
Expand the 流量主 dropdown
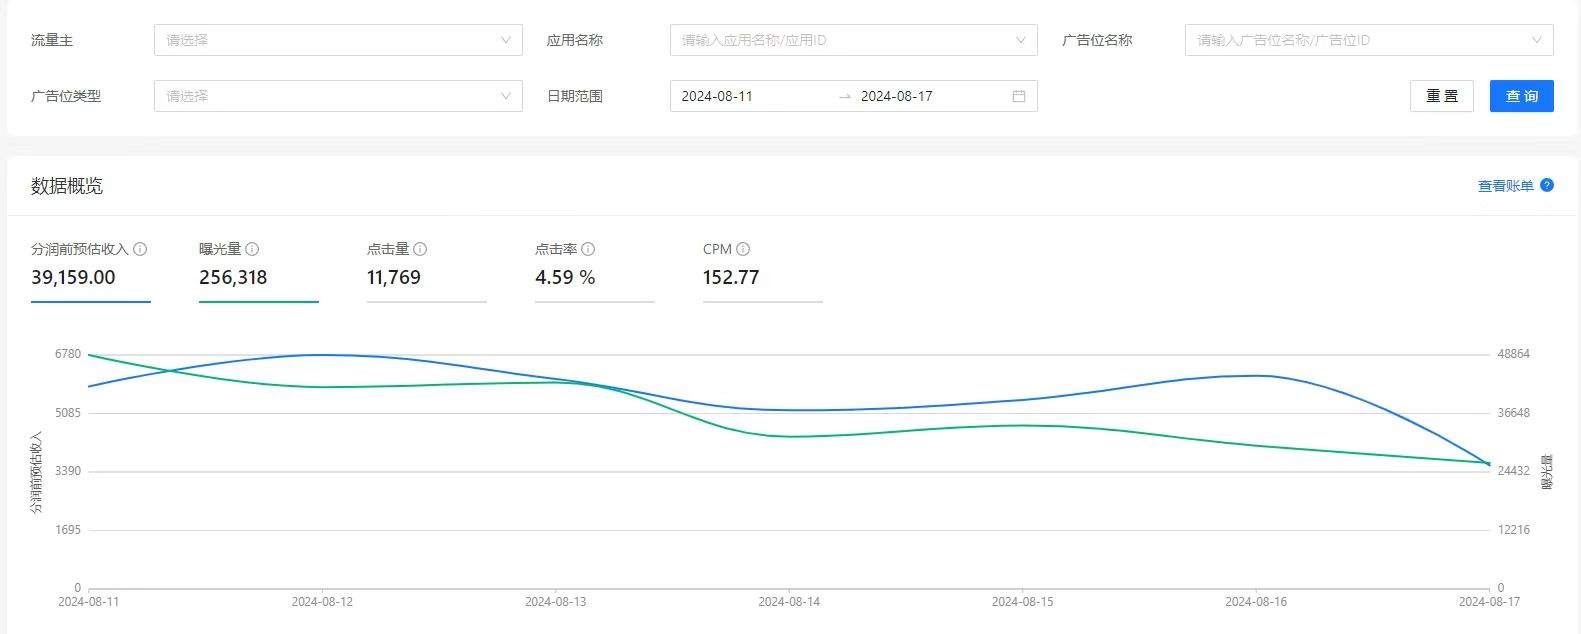point(338,40)
